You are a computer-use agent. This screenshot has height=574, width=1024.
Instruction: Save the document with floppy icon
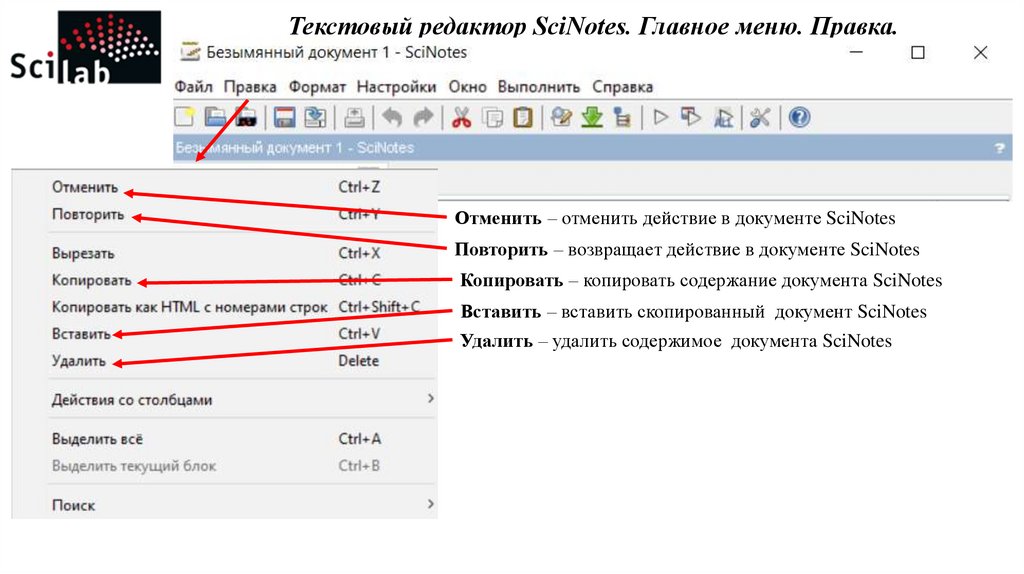coord(284,118)
